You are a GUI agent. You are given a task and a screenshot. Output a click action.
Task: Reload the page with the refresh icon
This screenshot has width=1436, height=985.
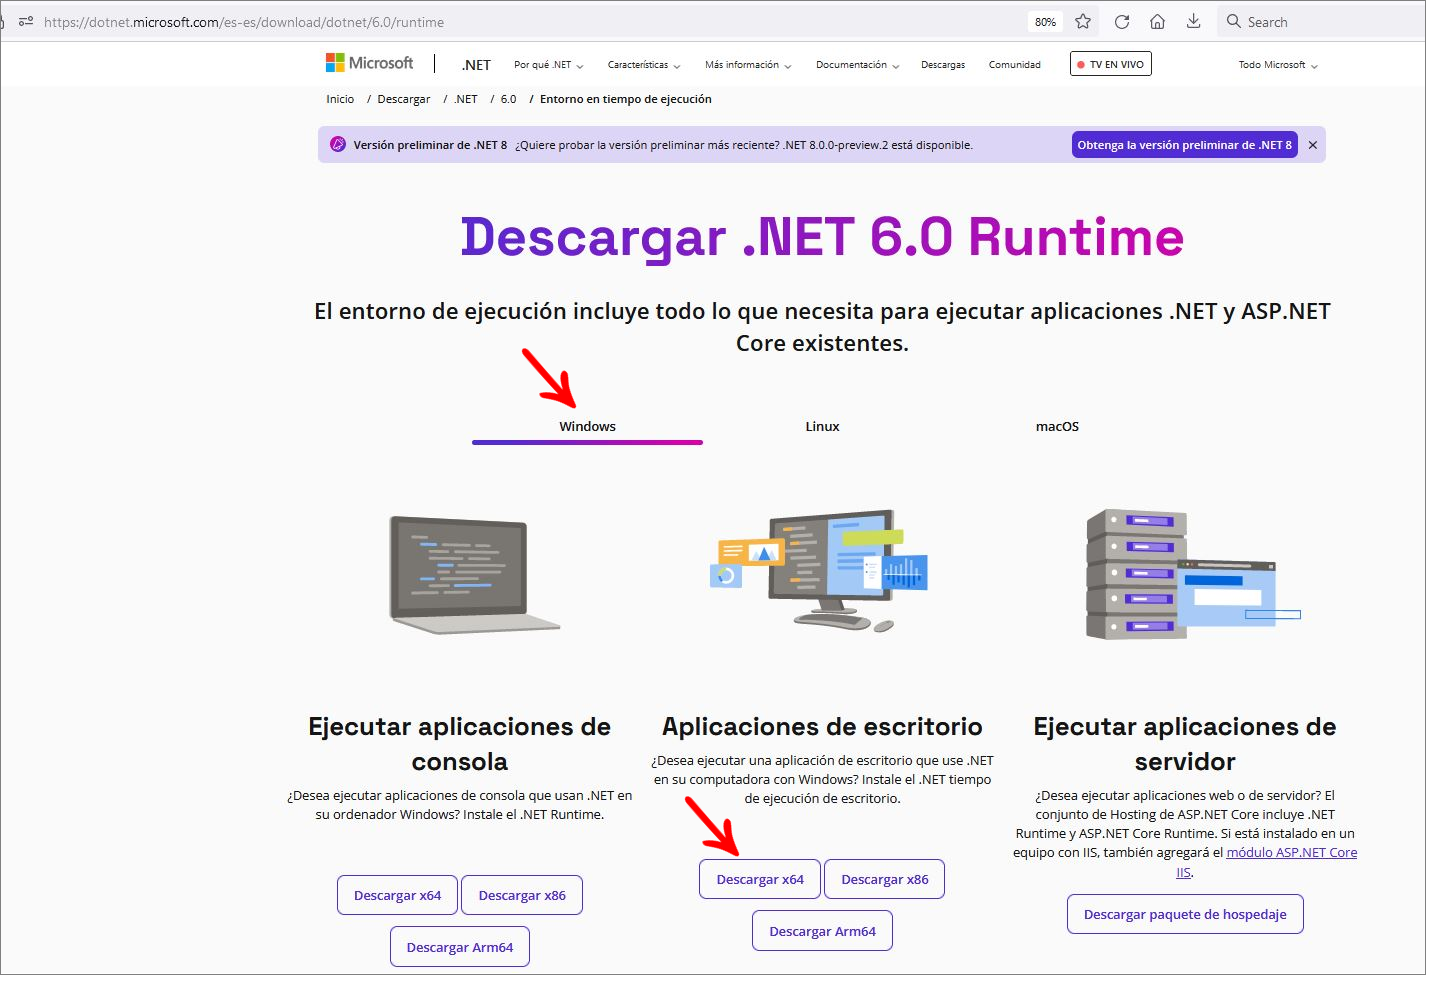tap(1122, 21)
